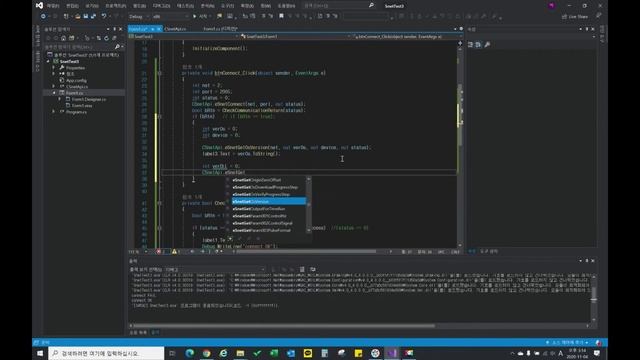Switch to the CSnetApi.cs editor tab
640x360 pixels.
click(x=176, y=29)
